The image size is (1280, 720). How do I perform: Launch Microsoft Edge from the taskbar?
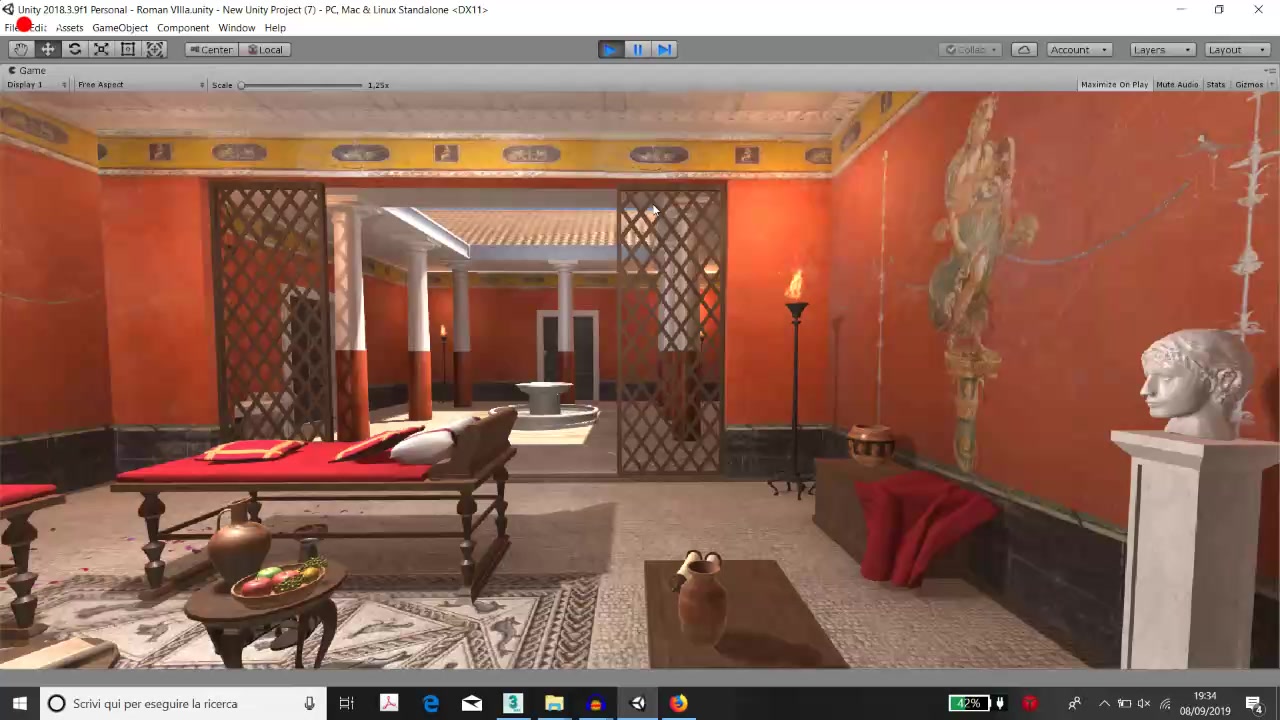pyautogui.click(x=430, y=703)
